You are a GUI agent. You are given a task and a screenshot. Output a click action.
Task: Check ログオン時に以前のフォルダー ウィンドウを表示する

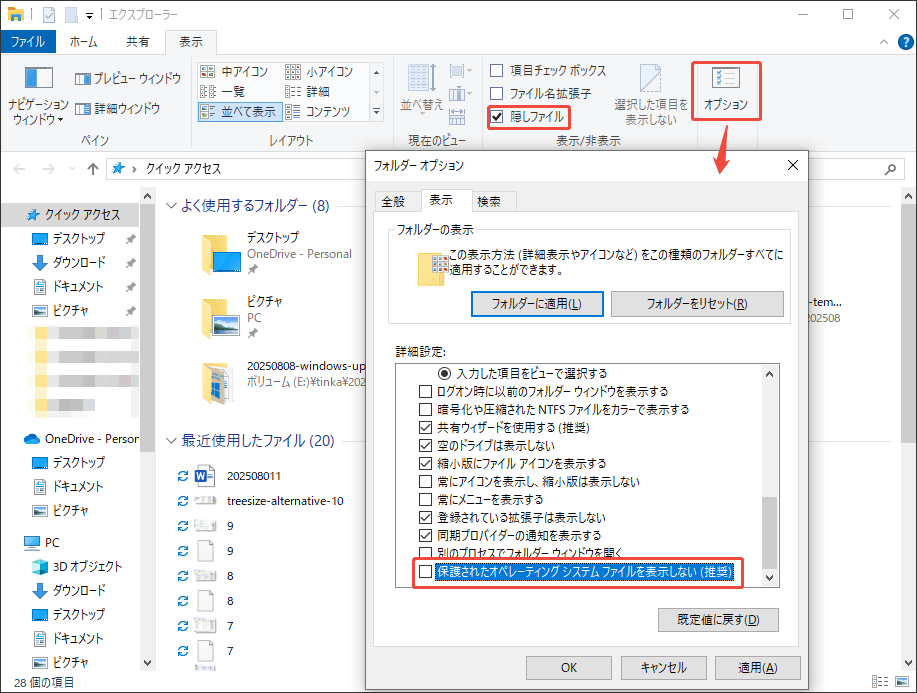point(426,391)
